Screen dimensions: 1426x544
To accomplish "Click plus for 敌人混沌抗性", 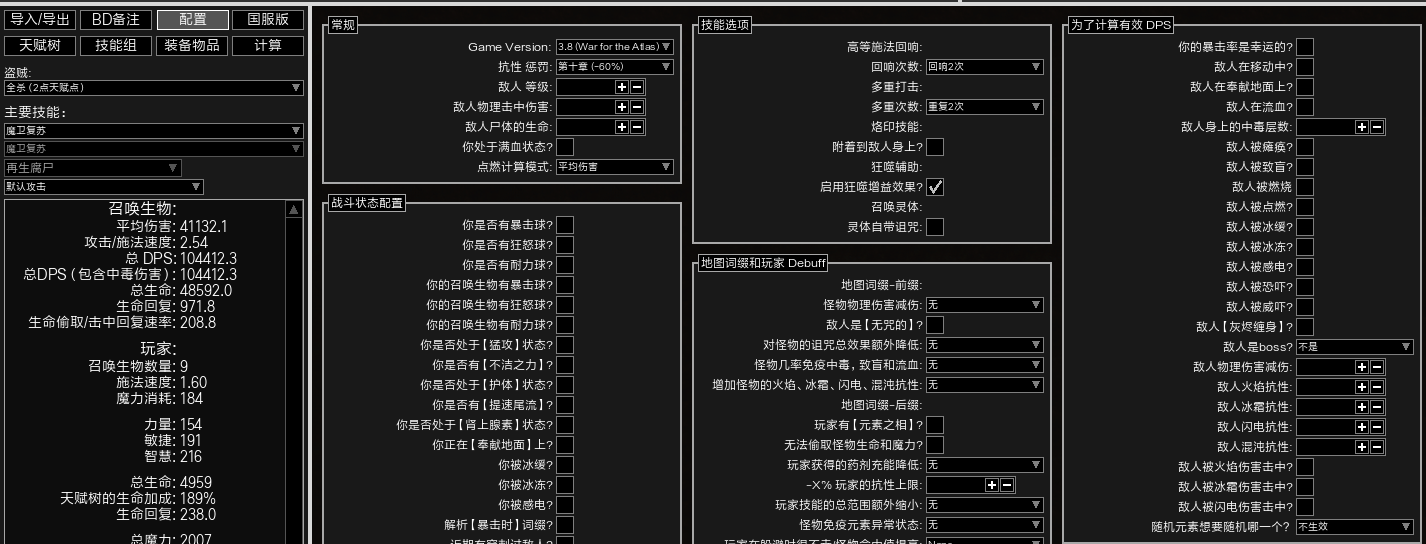I will (1362, 447).
